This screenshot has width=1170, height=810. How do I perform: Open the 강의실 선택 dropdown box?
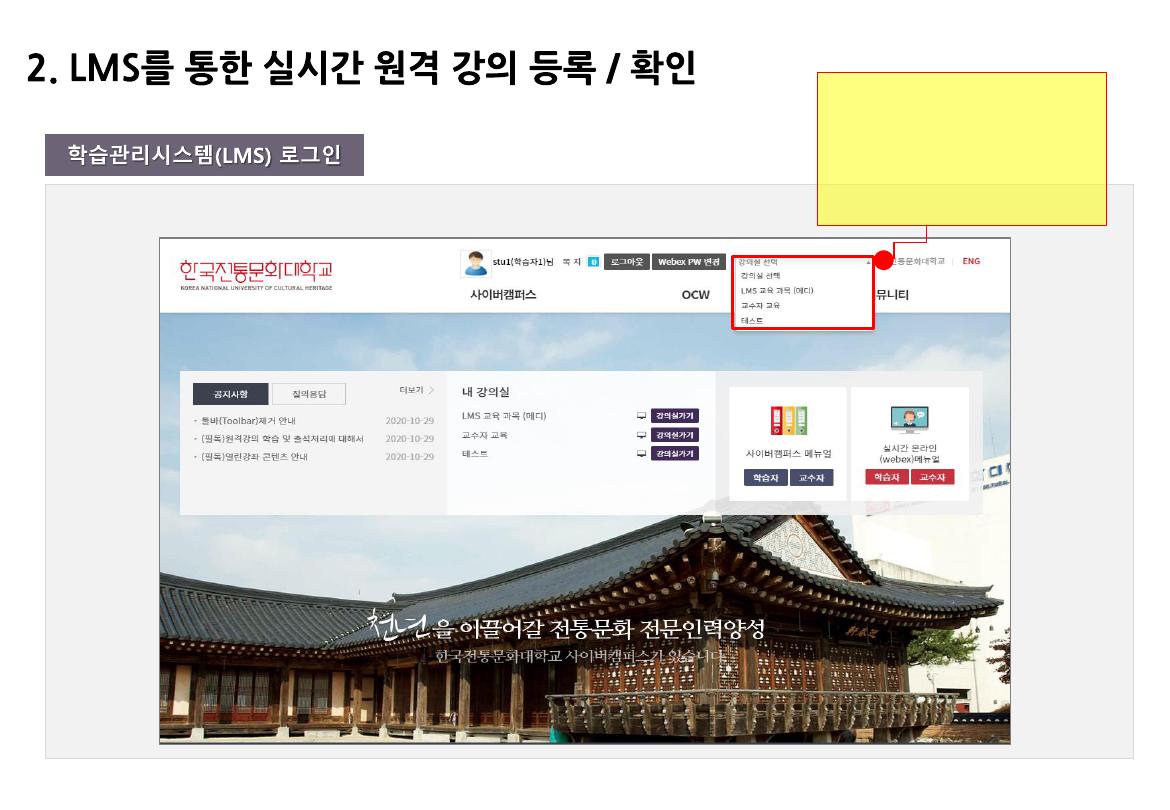802,262
